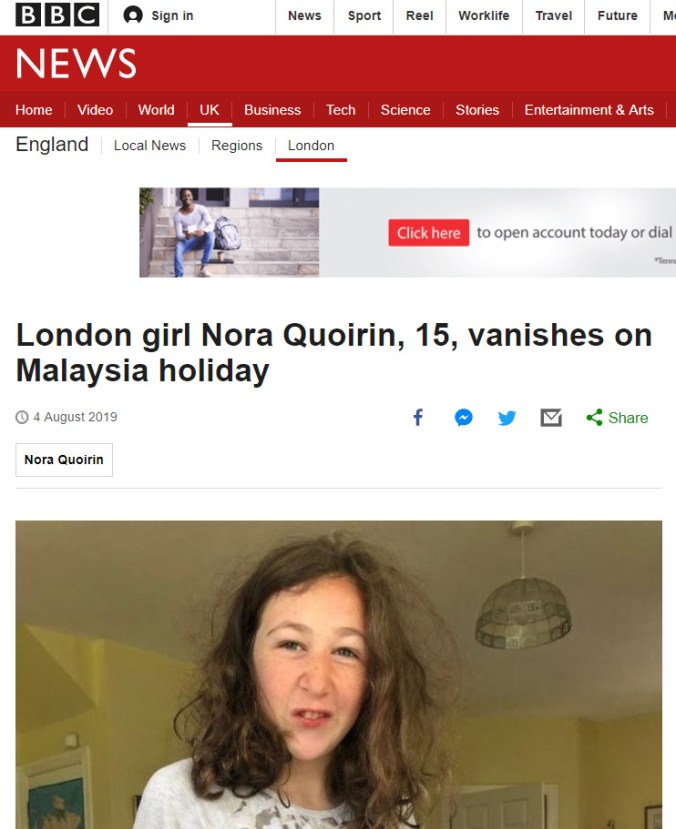Email this article envelope icon
Viewport: 676px width, 829px height.
(551, 418)
